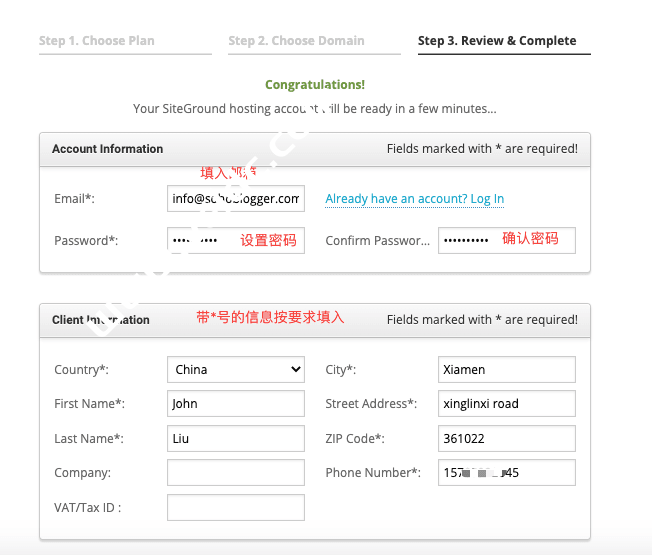Viewport: 652px width, 555px height.
Task: Select the Last Name field with Liu
Action: pyautogui.click(x=235, y=438)
